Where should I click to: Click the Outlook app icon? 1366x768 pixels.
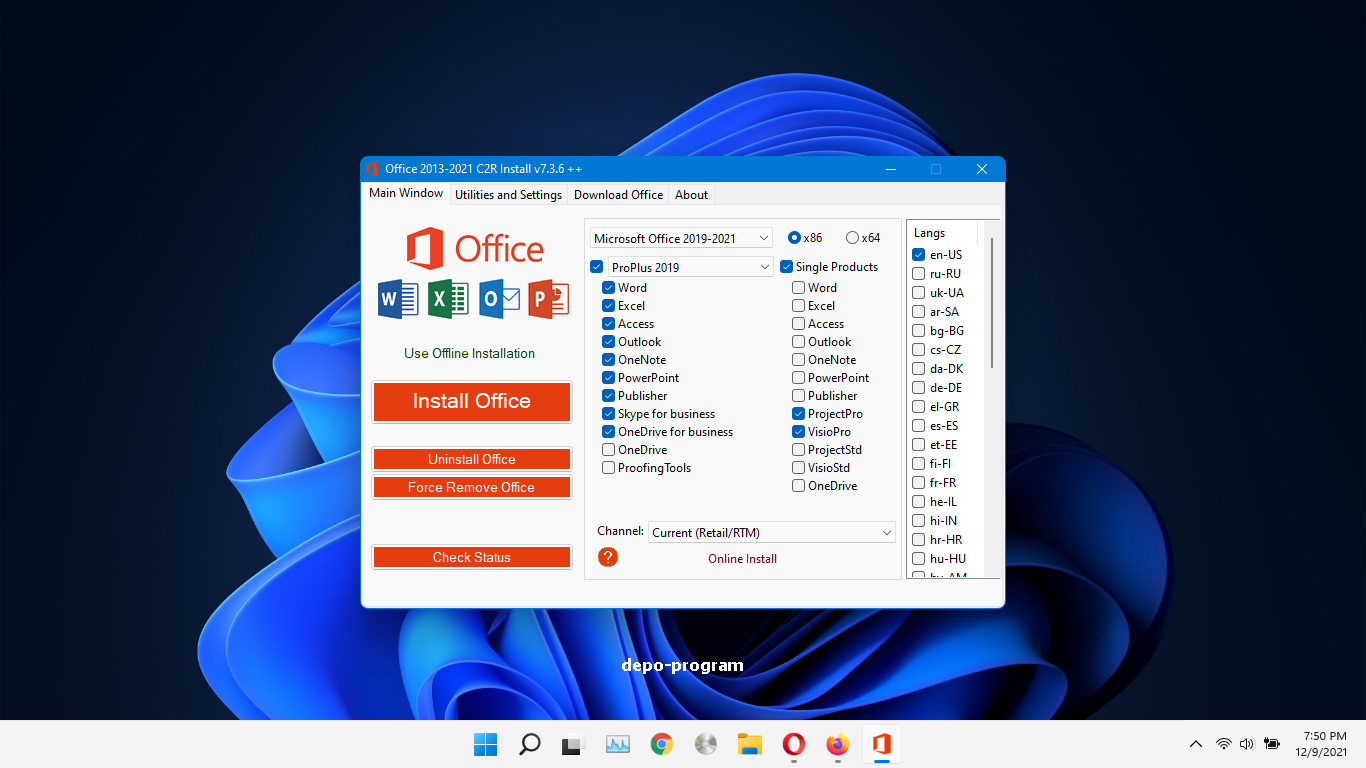click(x=497, y=299)
